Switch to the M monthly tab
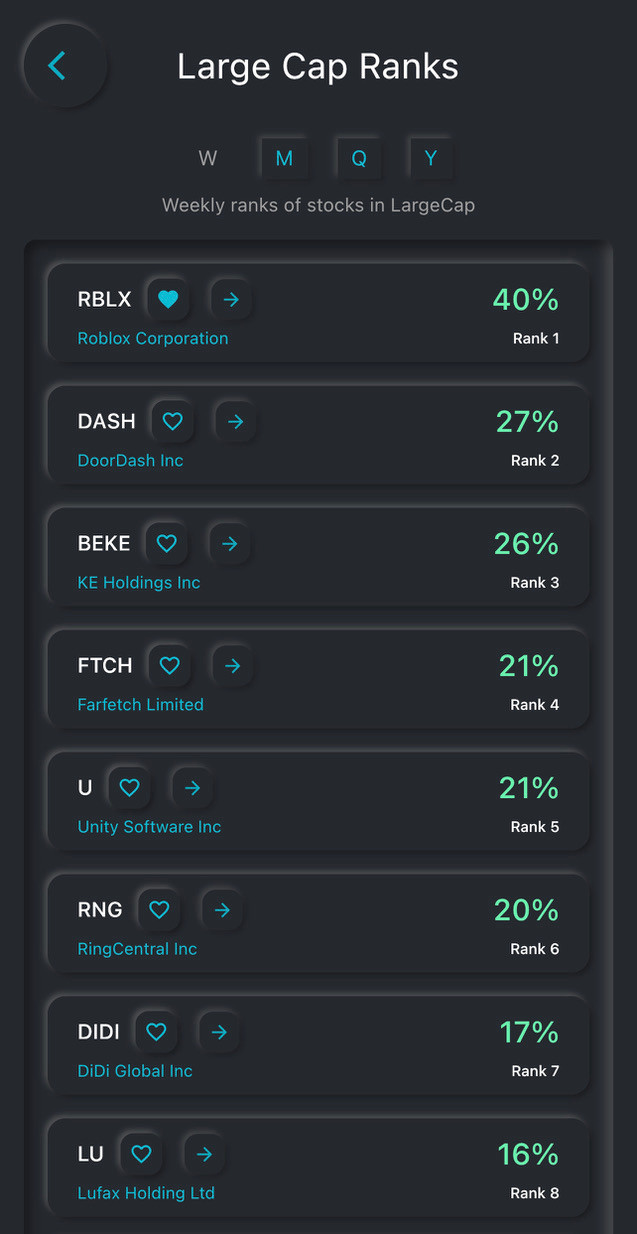The height and width of the screenshot is (1234, 637). 284,158
